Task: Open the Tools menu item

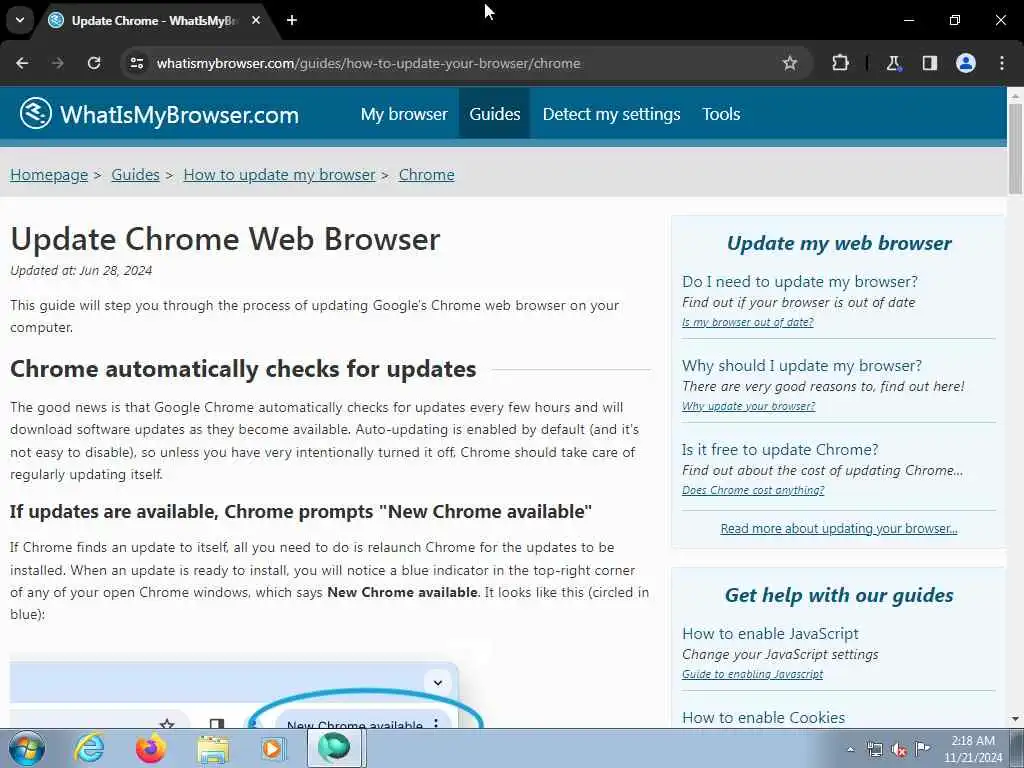Action: (722, 114)
